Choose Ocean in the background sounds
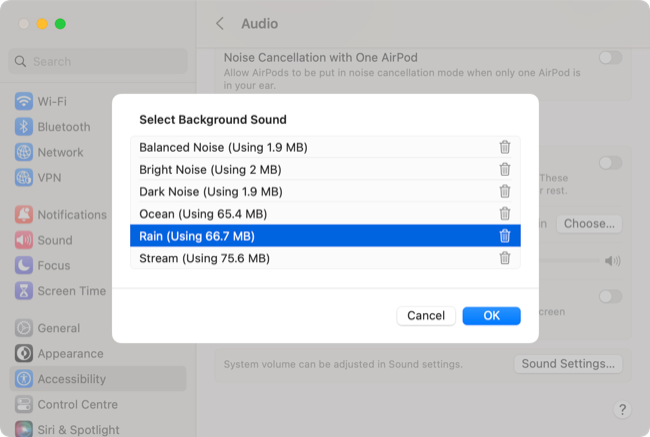This screenshot has height=437, width=650. coord(203,213)
